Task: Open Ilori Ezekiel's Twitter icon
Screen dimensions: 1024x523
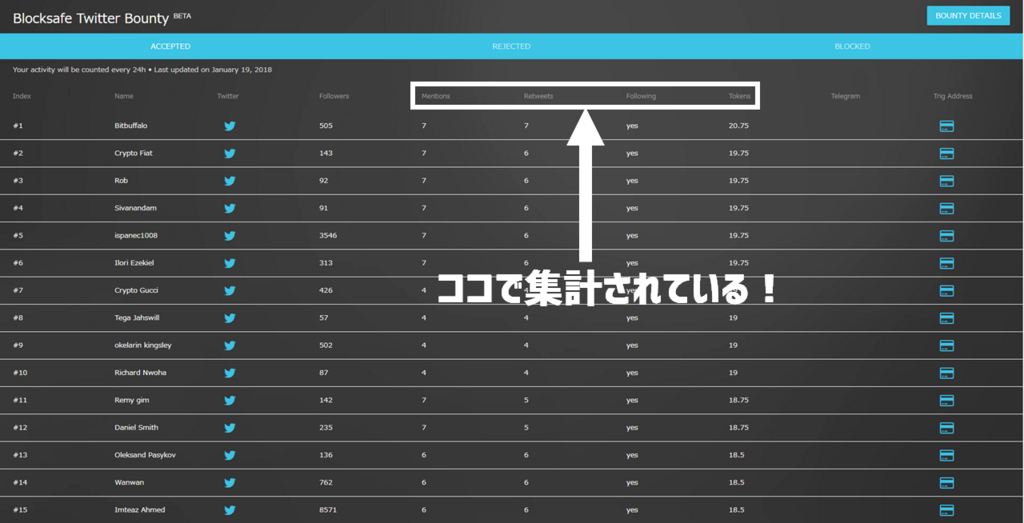Action: coord(230,263)
